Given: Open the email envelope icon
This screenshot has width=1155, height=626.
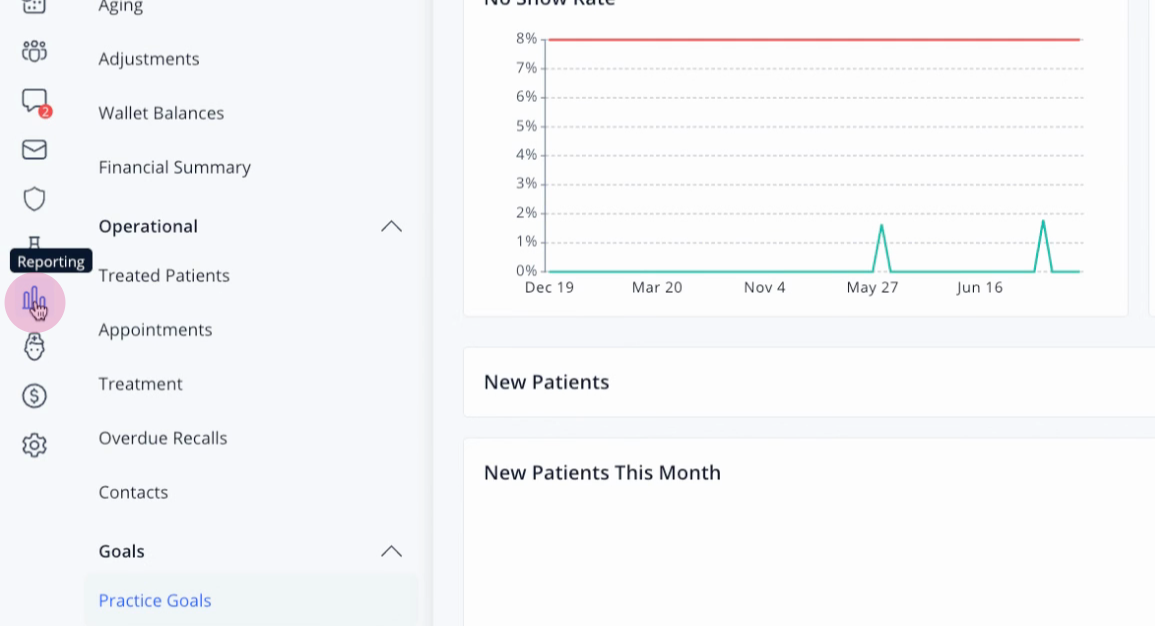Looking at the screenshot, I should tap(34, 150).
